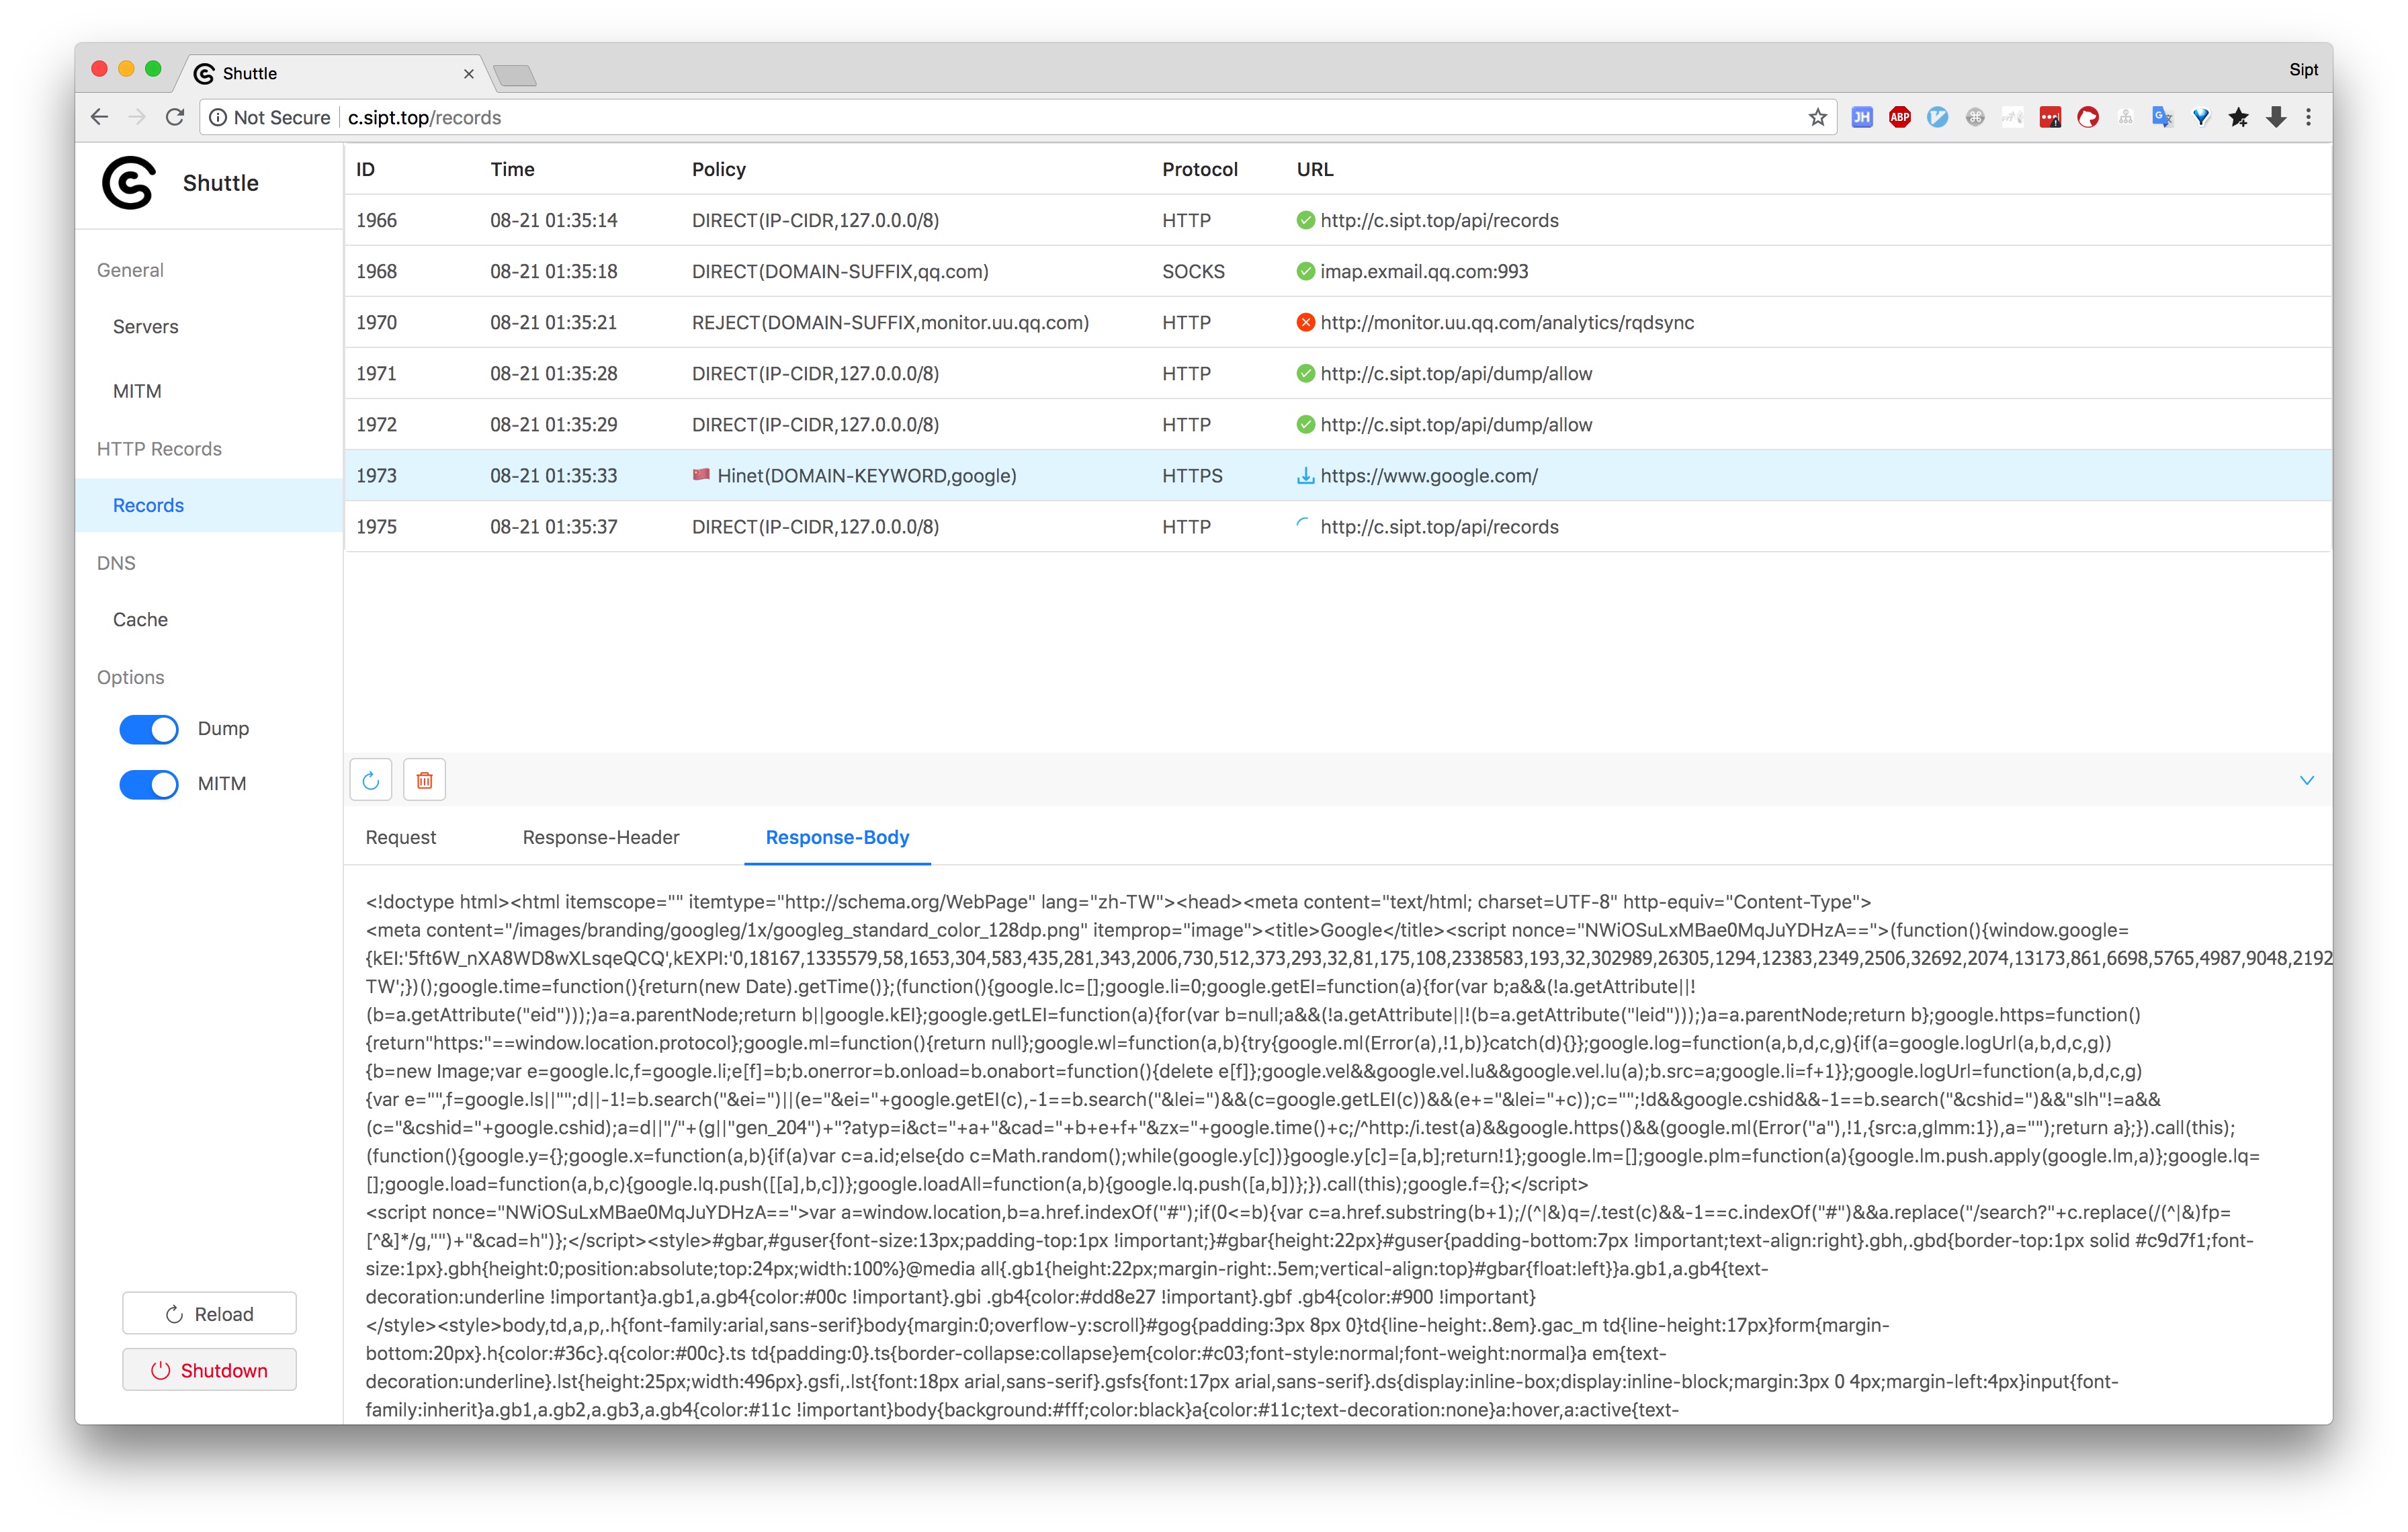2408x1532 pixels.
Task: Disable the Dump toggle switch
Action: (149, 729)
